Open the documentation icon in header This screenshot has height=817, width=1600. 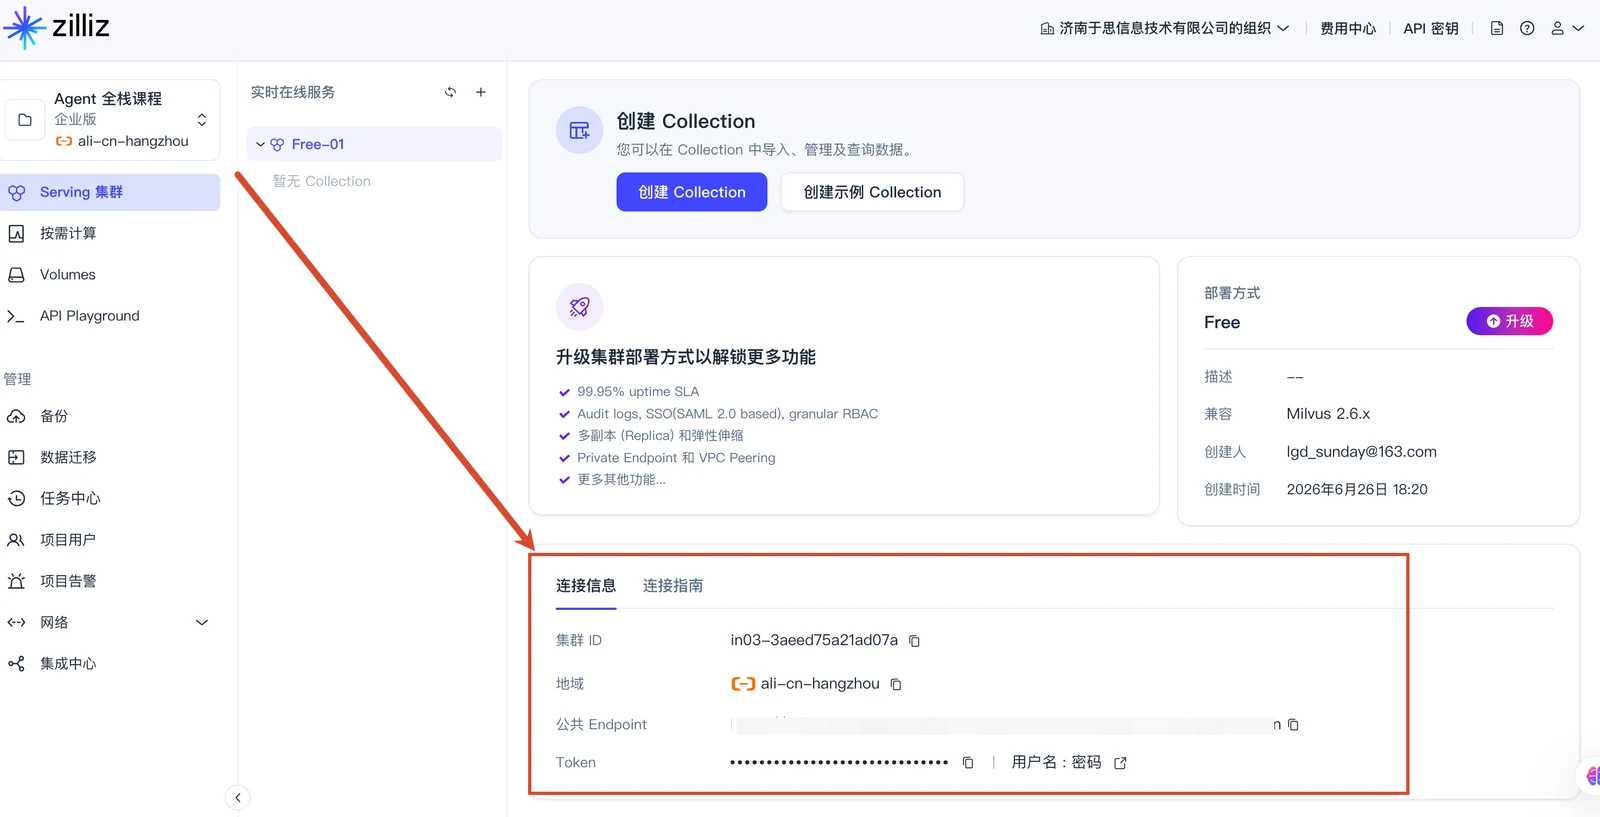[1497, 28]
